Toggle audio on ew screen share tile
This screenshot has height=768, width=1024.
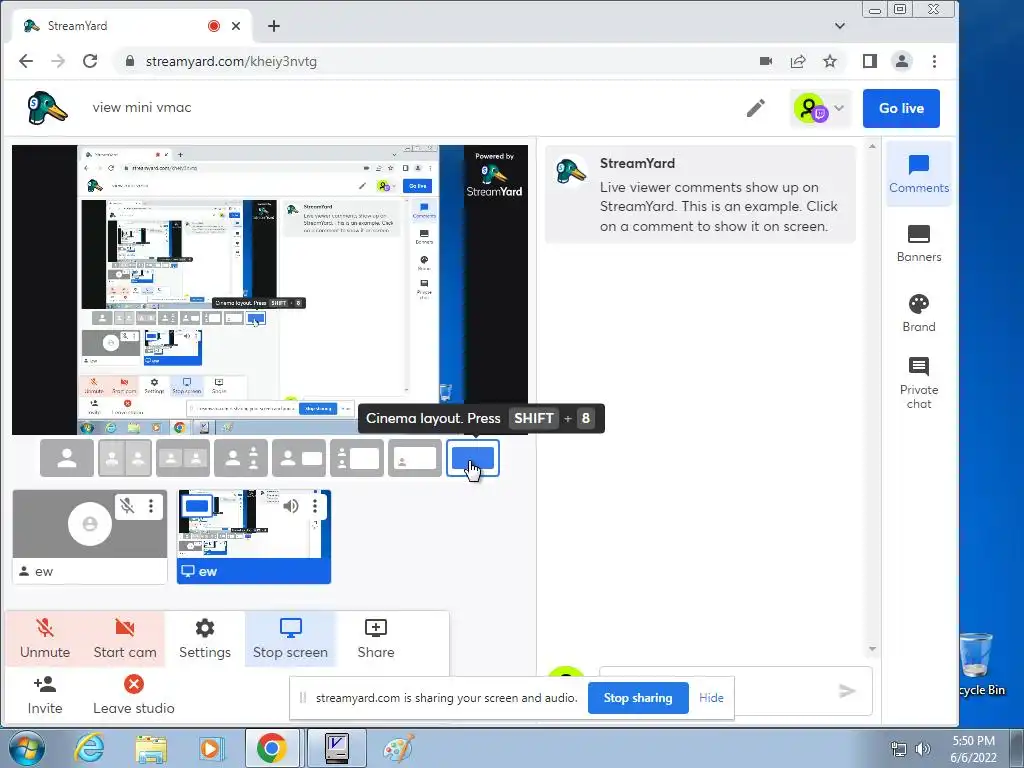coord(291,505)
